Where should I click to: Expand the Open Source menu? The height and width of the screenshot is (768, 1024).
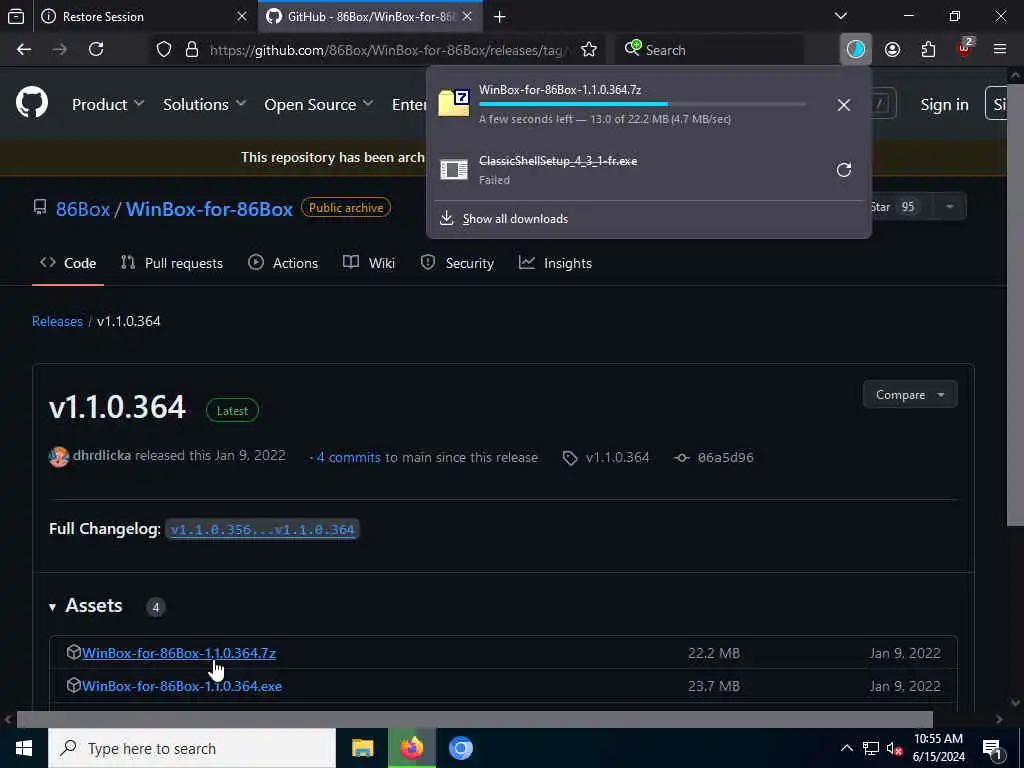(x=319, y=104)
